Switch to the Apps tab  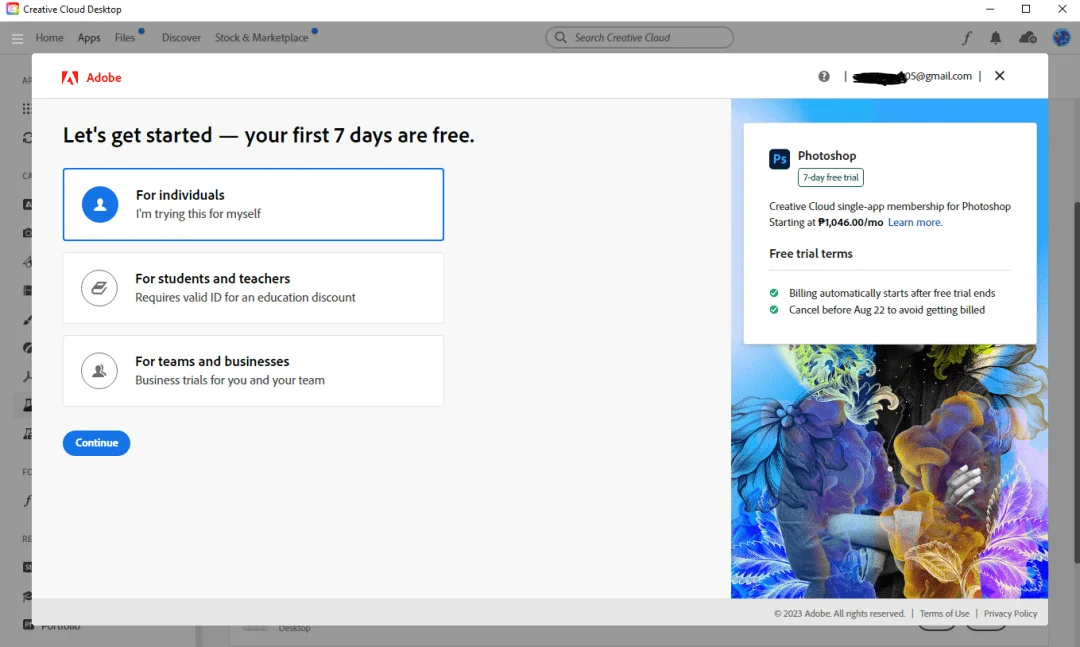(89, 38)
